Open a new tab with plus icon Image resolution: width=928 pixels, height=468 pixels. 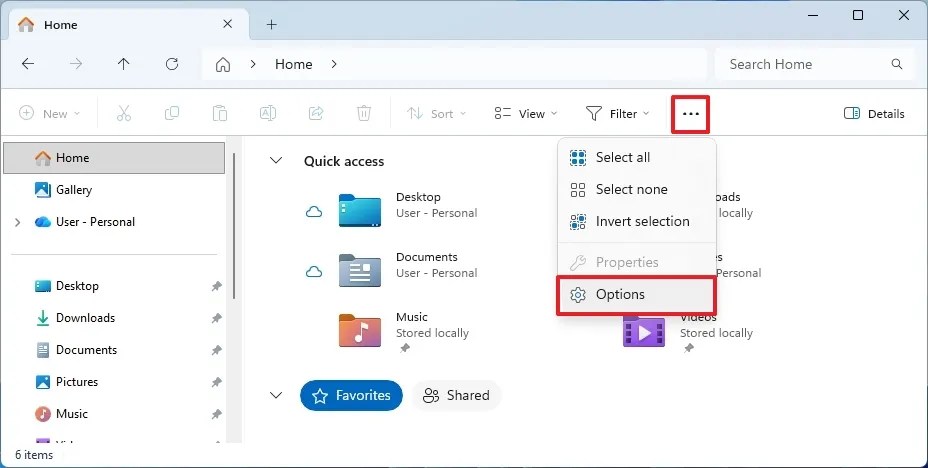coord(271,24)
